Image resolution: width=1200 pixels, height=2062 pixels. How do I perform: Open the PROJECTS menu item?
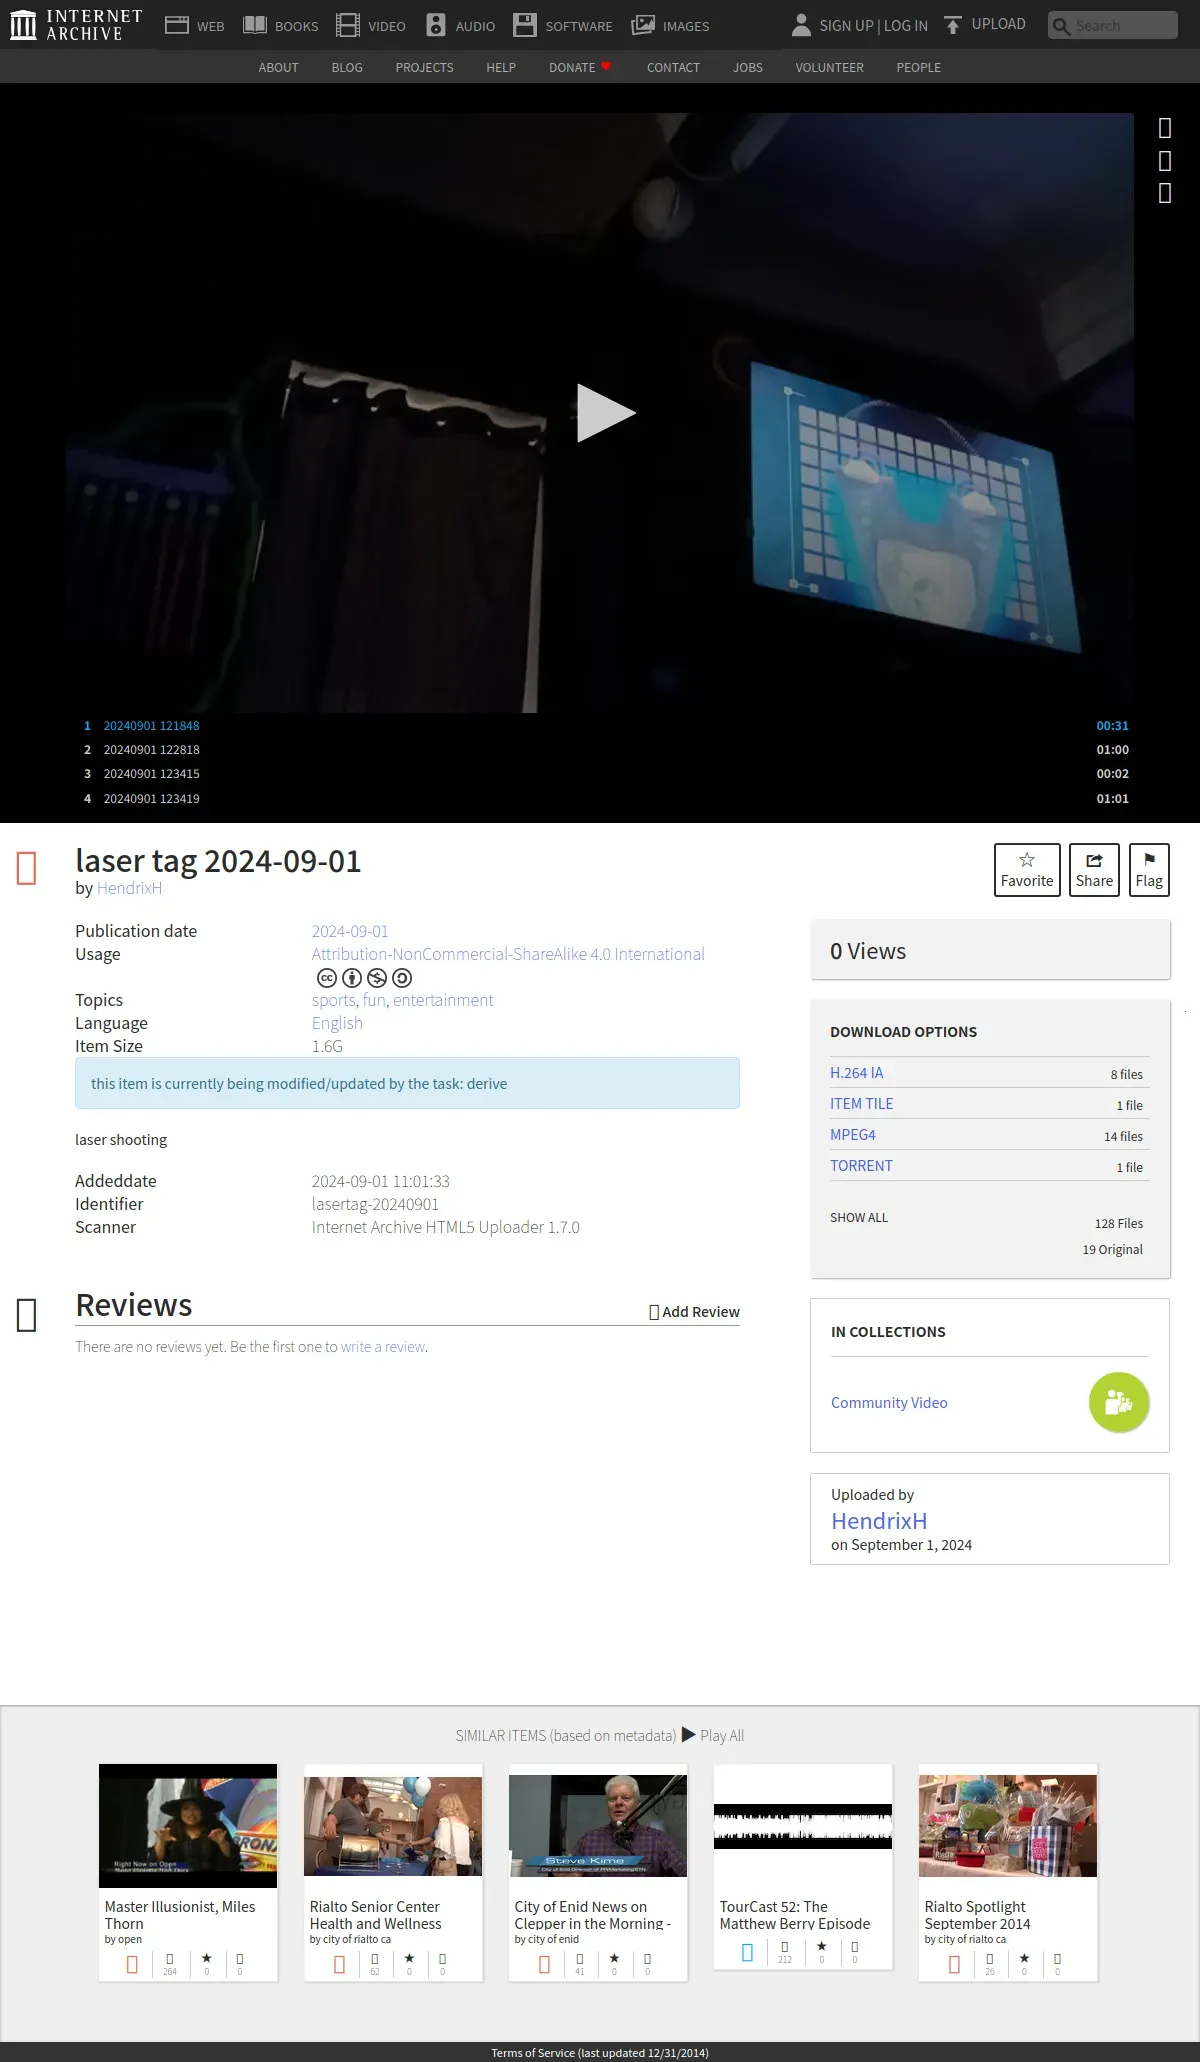(x=424, y=67)
